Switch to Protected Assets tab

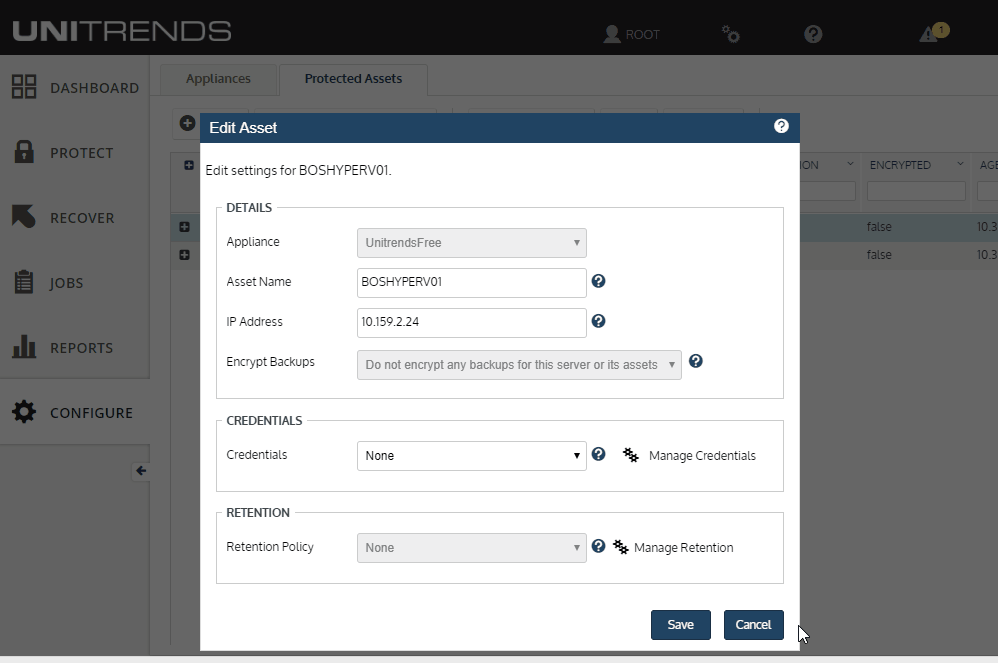pos(353,79)
